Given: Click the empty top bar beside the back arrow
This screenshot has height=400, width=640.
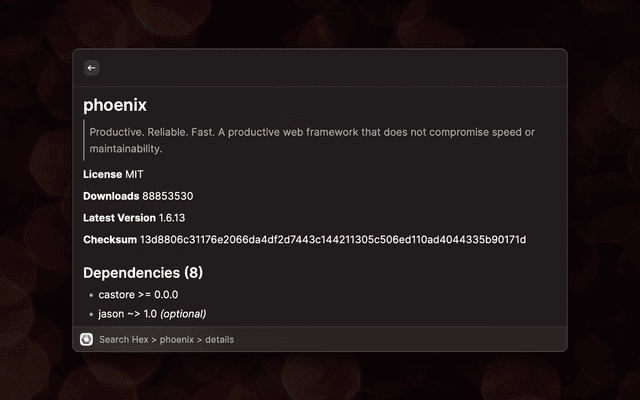Looking at the screenshot, I should pos(330,68).
